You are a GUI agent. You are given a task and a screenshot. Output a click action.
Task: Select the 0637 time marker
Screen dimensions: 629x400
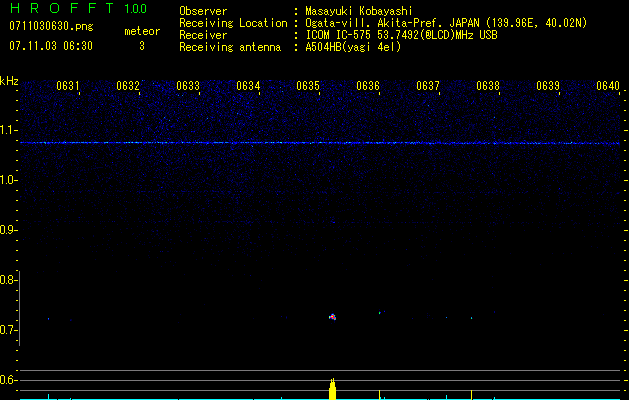point(428,86)
